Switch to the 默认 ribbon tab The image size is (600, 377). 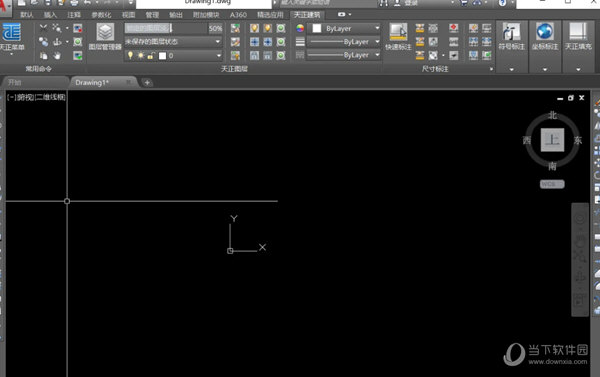pyautogui.click(x=26, y=15)
